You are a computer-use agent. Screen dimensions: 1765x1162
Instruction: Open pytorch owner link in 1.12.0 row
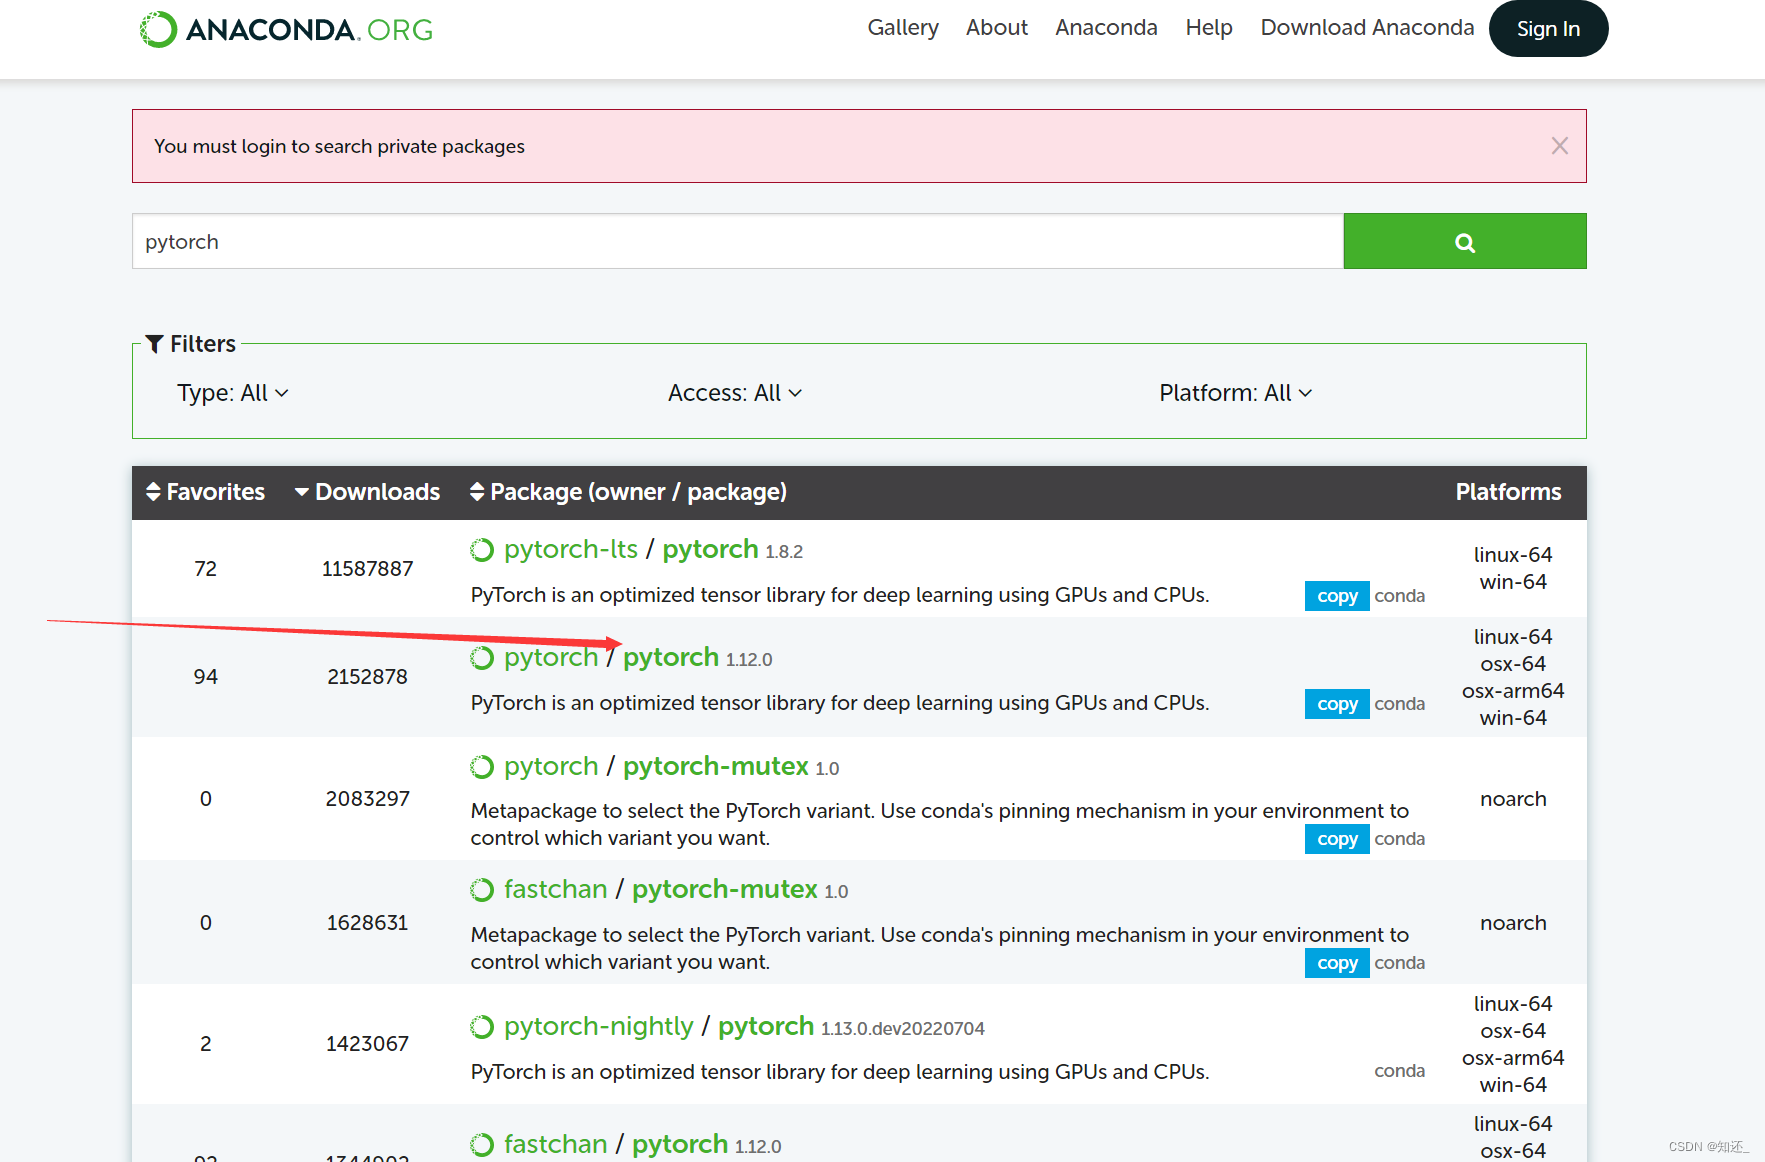551,658
